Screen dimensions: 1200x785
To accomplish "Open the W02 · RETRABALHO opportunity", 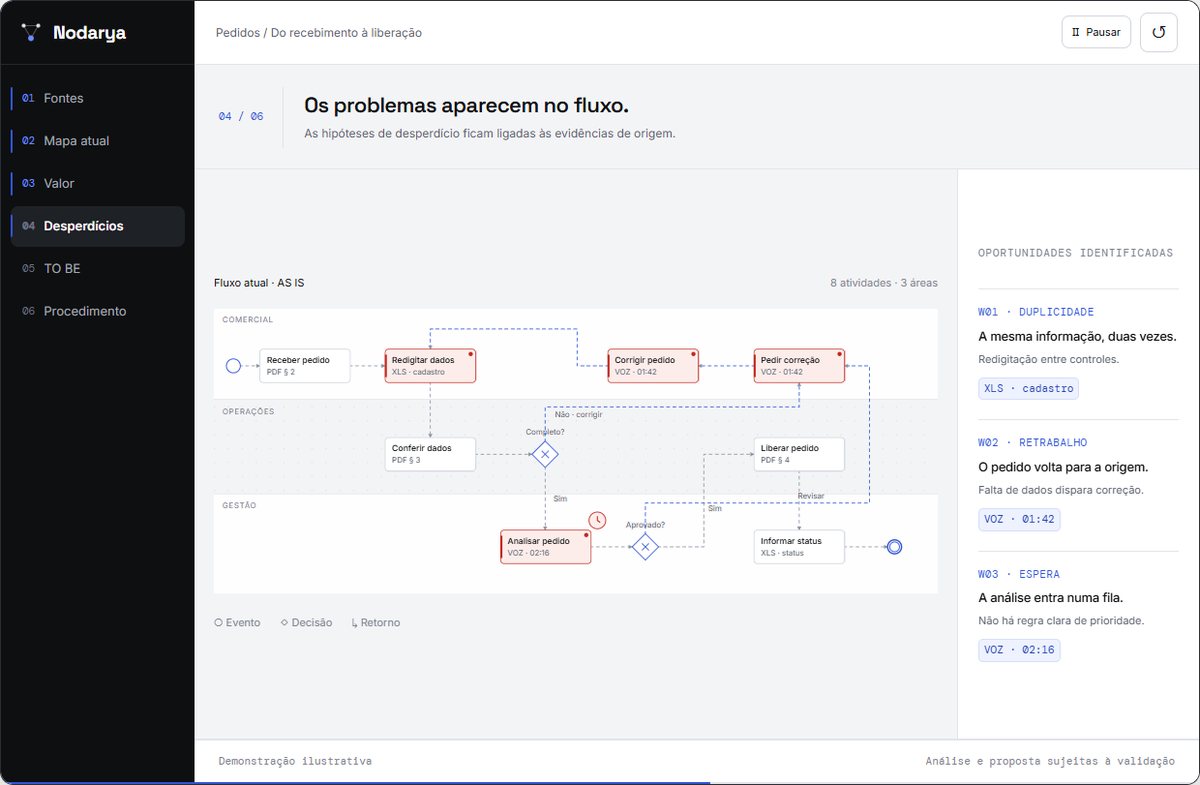I will pyautogui.click(x=1032, y=442).
